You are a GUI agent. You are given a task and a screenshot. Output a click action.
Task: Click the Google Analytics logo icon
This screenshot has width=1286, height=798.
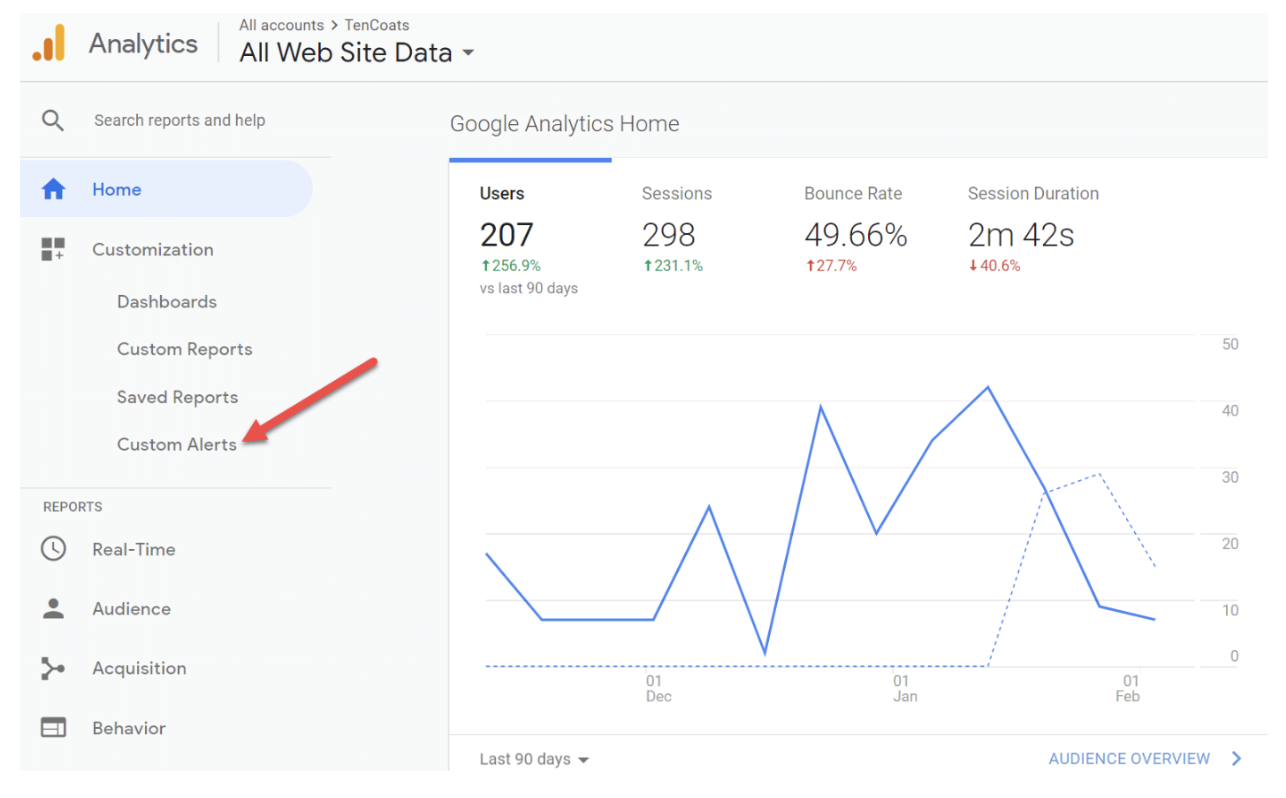pos(49,43)
